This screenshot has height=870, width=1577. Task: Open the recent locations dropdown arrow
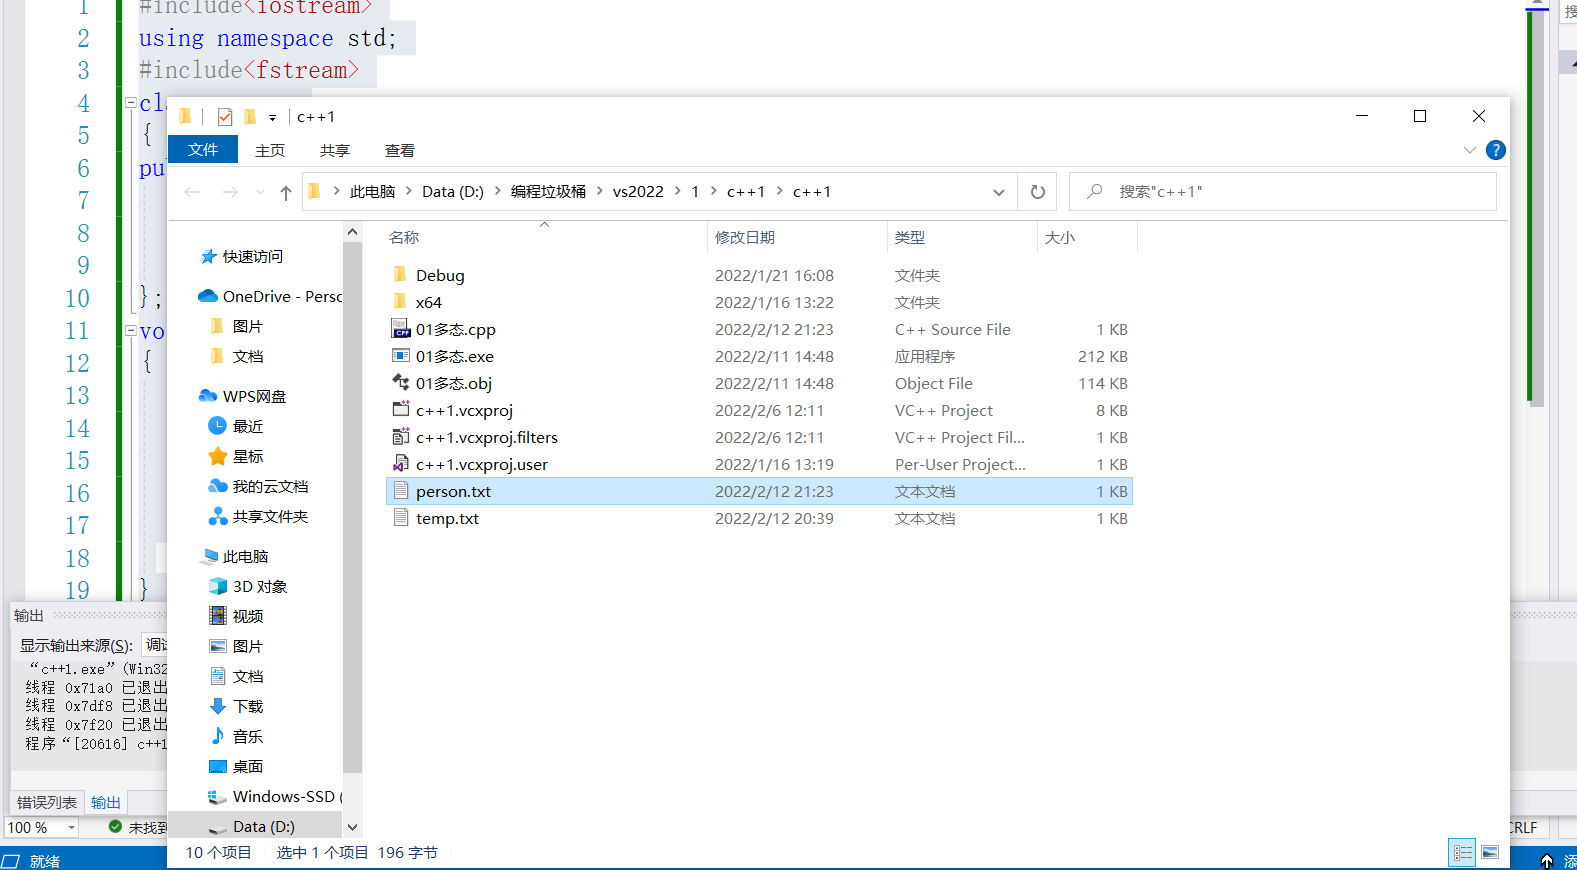pyautogui.click(x=260, y=192)
